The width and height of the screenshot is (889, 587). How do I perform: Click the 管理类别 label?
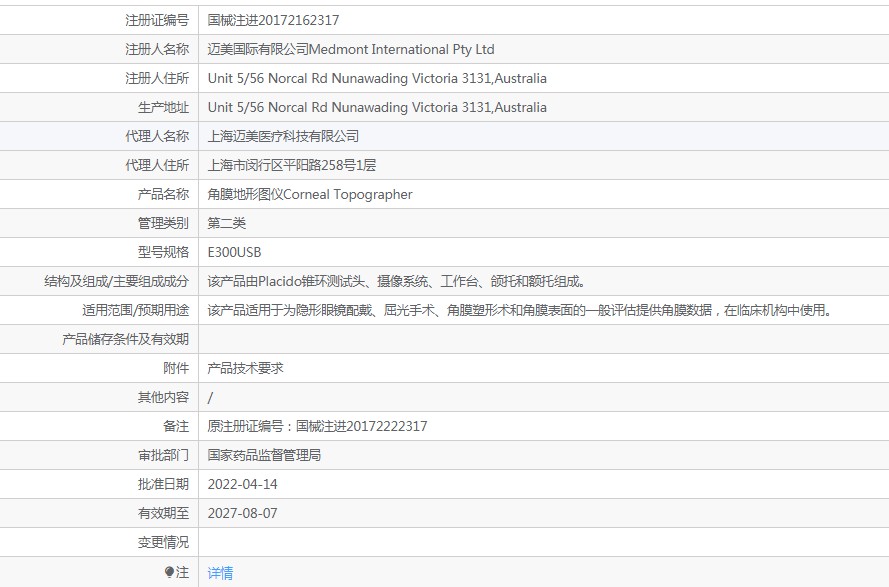[163, 223]
